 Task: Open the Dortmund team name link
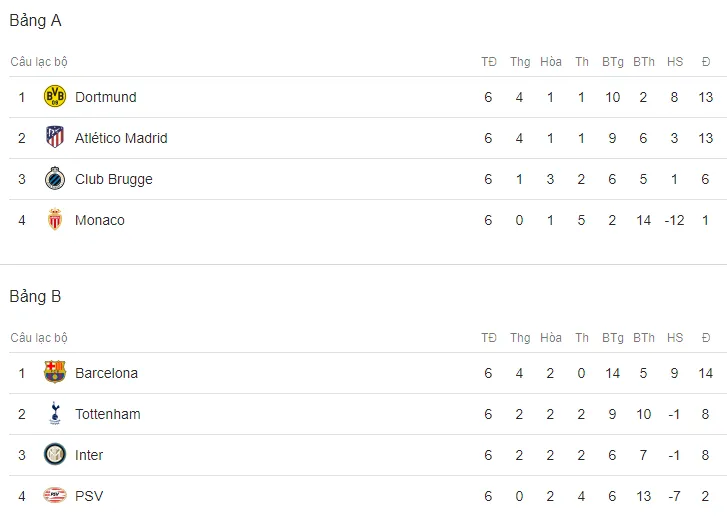point(106,97)
